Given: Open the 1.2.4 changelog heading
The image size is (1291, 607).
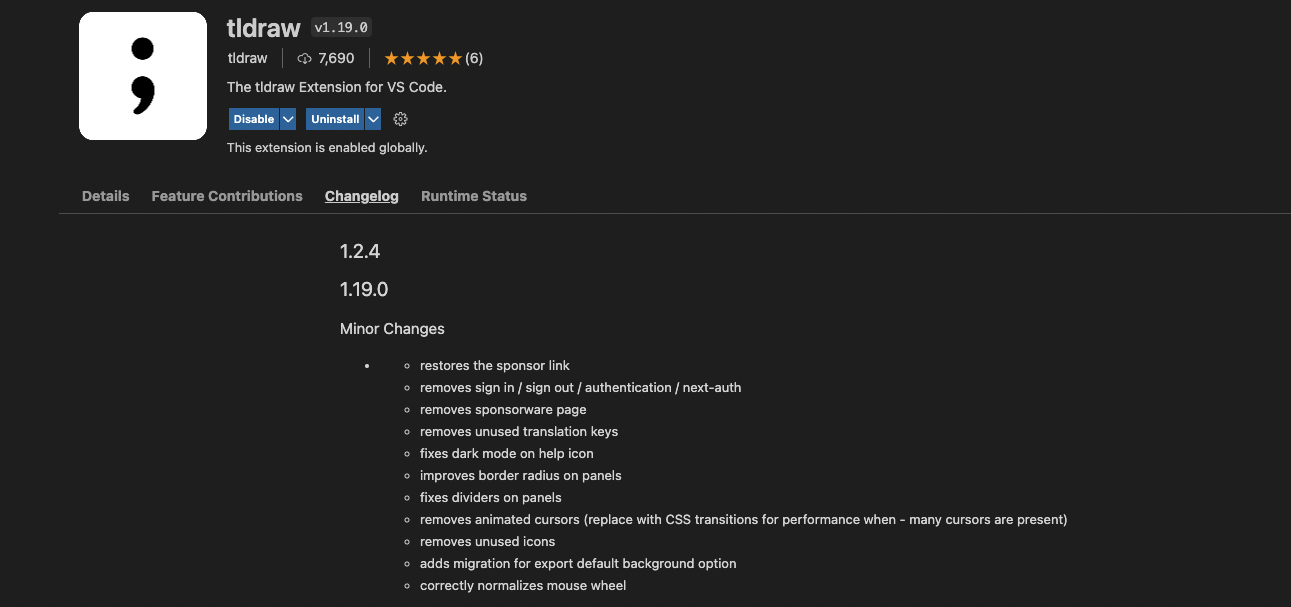Looking at the screenshot, I should tap(360, 251).
